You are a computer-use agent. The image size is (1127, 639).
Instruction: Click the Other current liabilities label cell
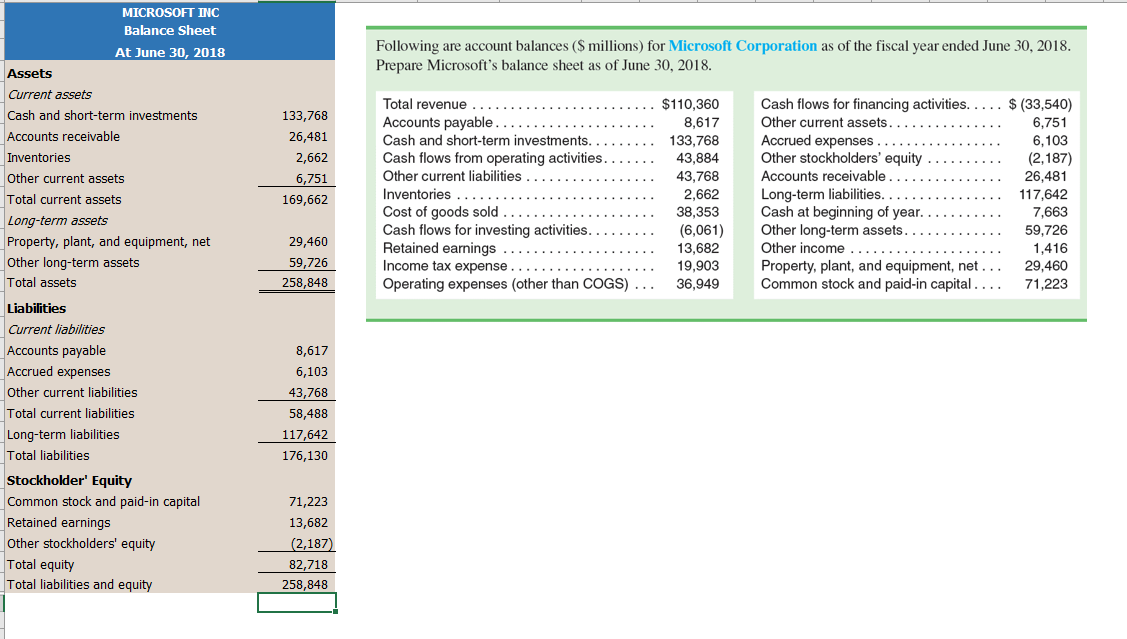[72, 392]
